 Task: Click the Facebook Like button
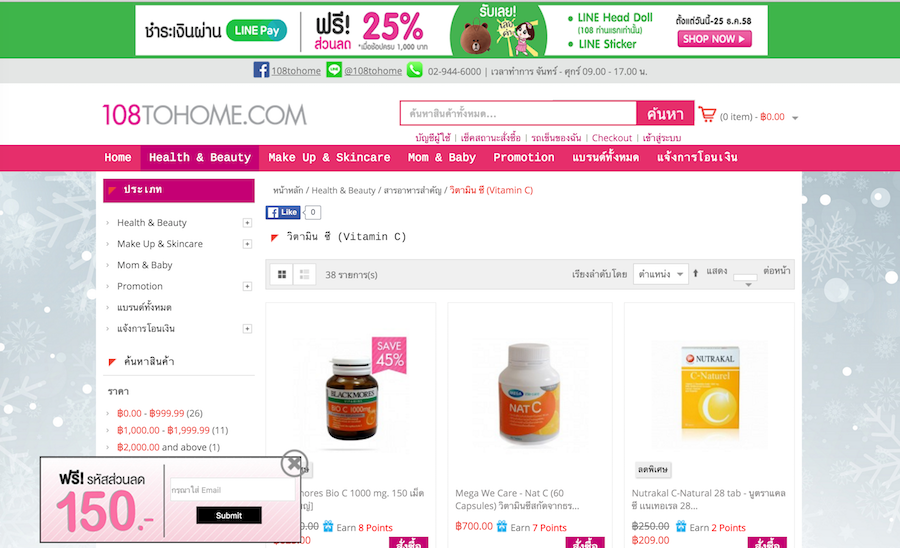[x=283, y=212]
